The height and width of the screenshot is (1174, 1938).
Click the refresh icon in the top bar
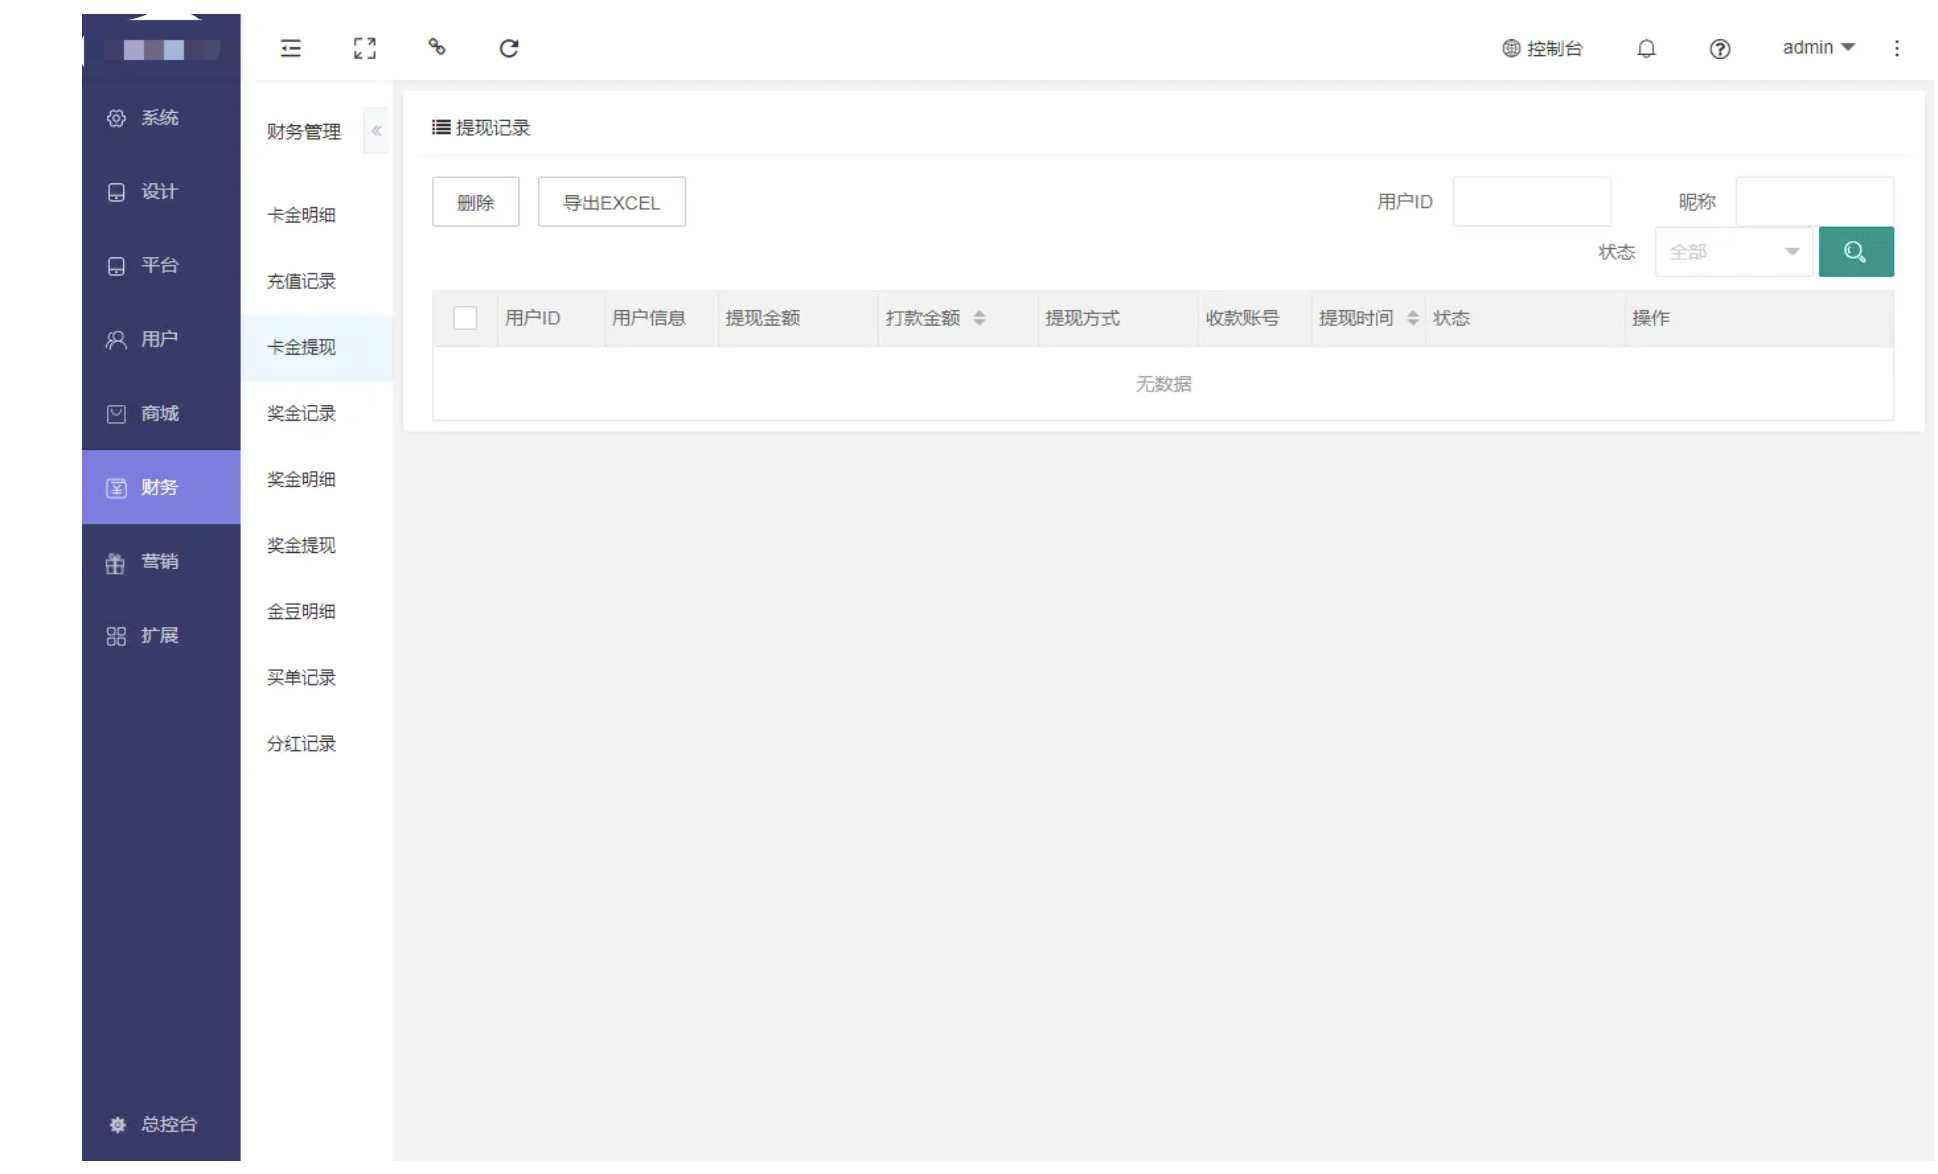click(x=509, y=48)
